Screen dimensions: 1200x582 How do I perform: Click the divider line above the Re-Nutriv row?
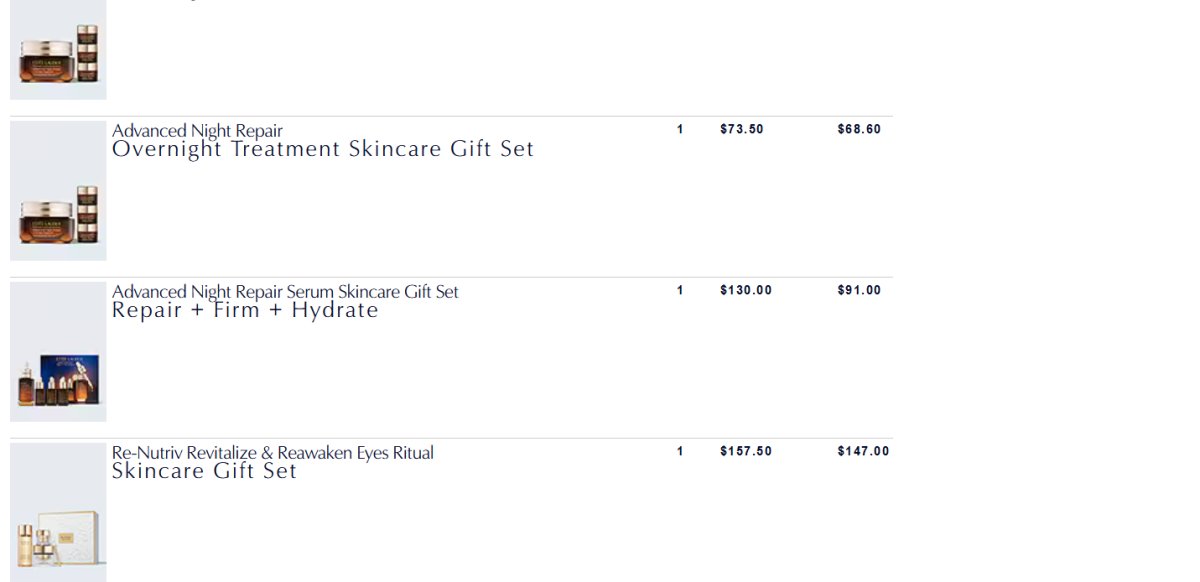[x=450, y=438]
